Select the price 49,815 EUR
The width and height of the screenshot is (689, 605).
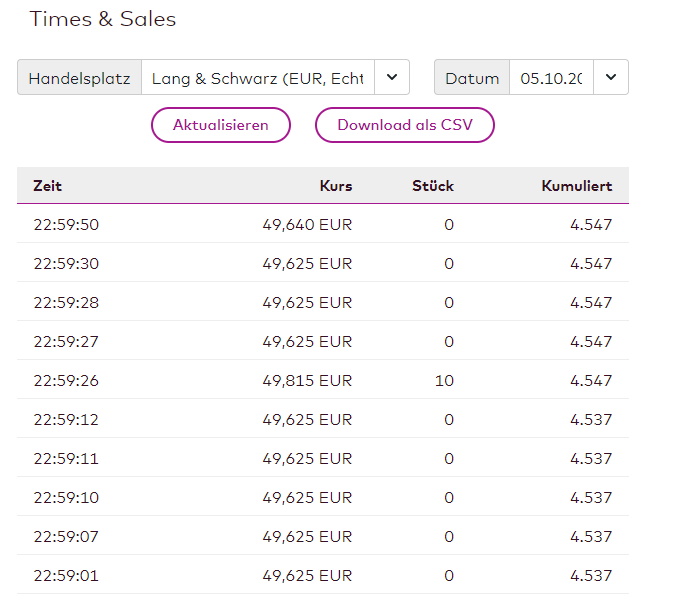pyautogui.click(x=307, y=380)
